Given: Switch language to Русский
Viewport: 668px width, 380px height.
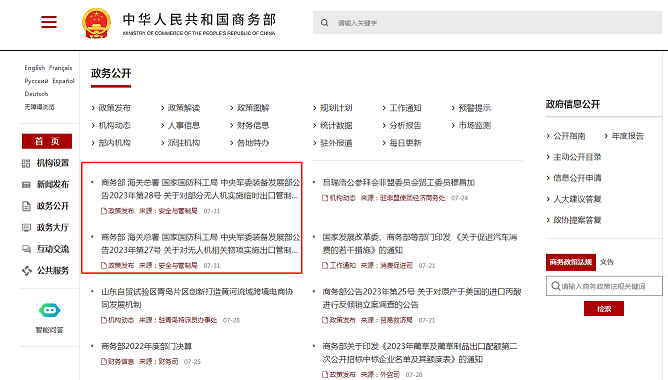Looking at the screenshot, I should click(36, 81).
